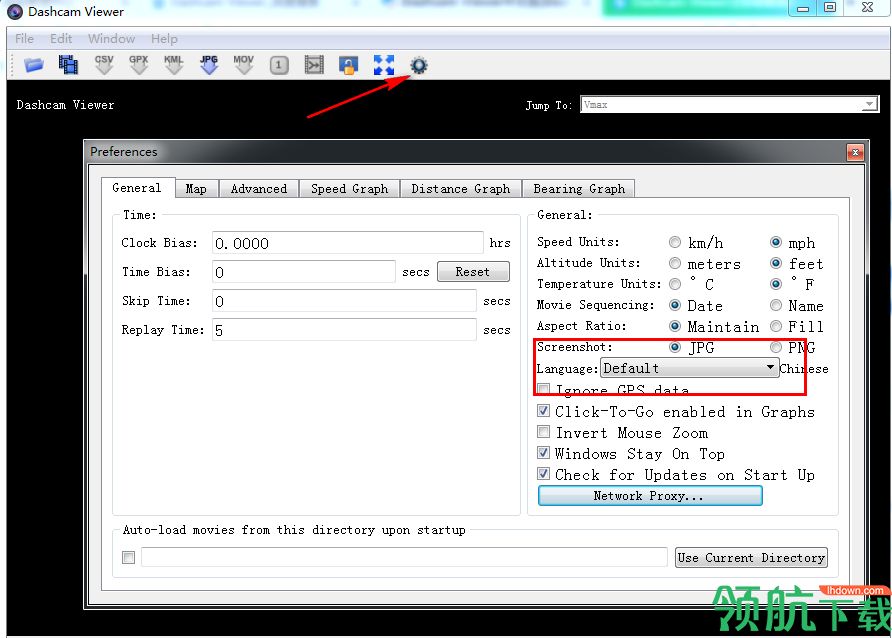
Task: Open the Speed Graph tab
Action: pyautogui.click(x=349, y=189)
